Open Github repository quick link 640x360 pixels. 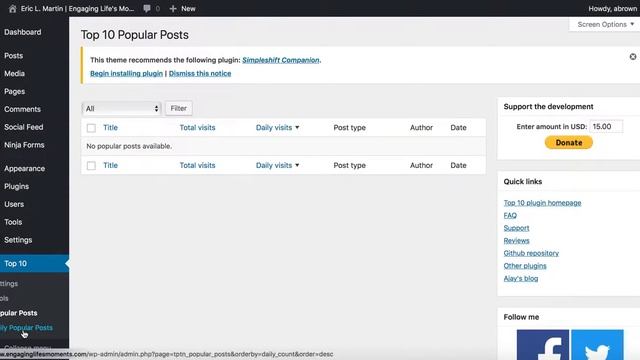531,253
